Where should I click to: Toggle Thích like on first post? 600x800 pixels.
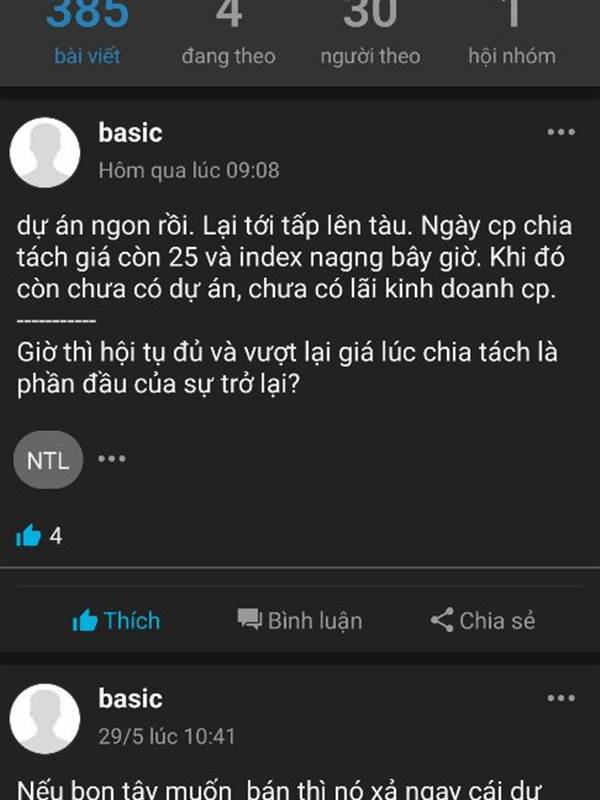tap(116, 620)
